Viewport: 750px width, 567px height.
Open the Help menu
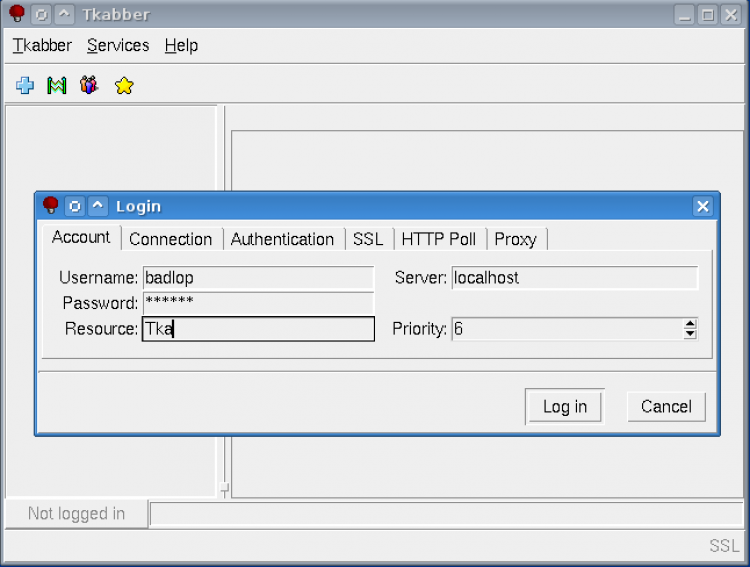[x=181, y=45]
